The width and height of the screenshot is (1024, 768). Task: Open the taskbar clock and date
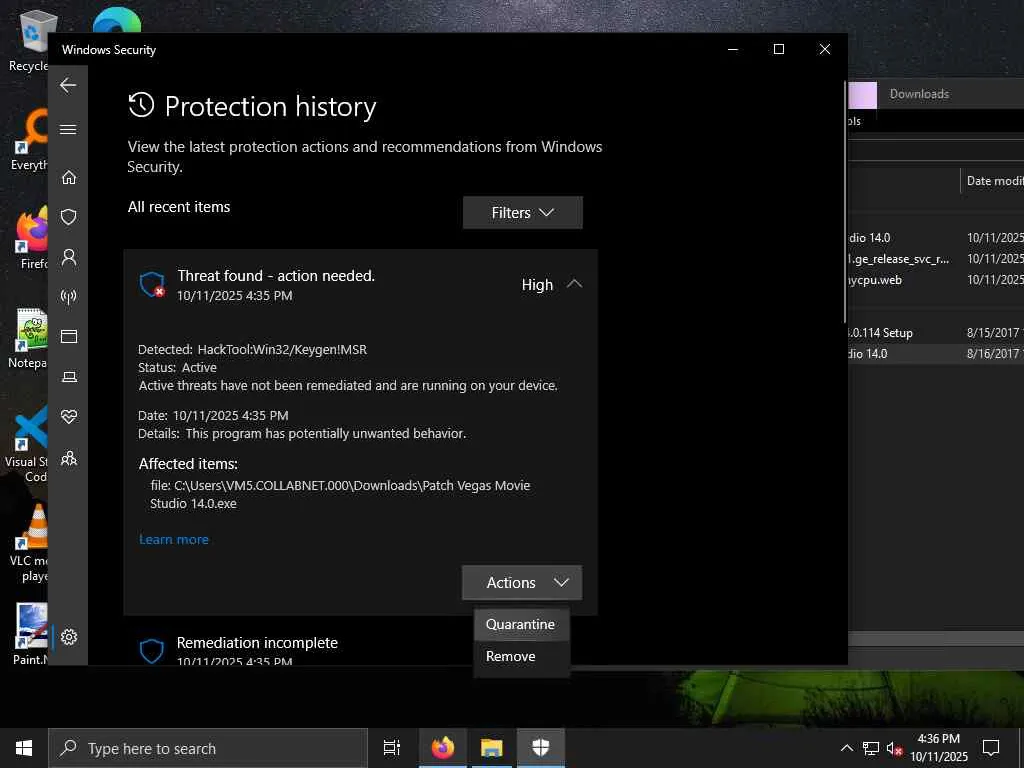tap(939, 748)
